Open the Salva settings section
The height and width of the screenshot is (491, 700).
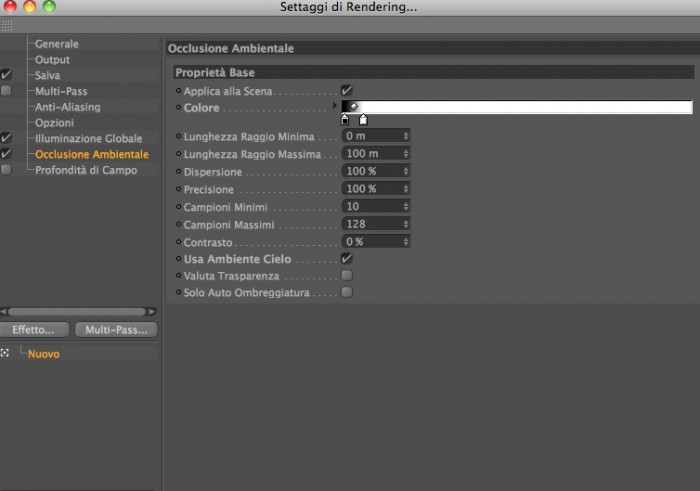(x=47, y=75)
